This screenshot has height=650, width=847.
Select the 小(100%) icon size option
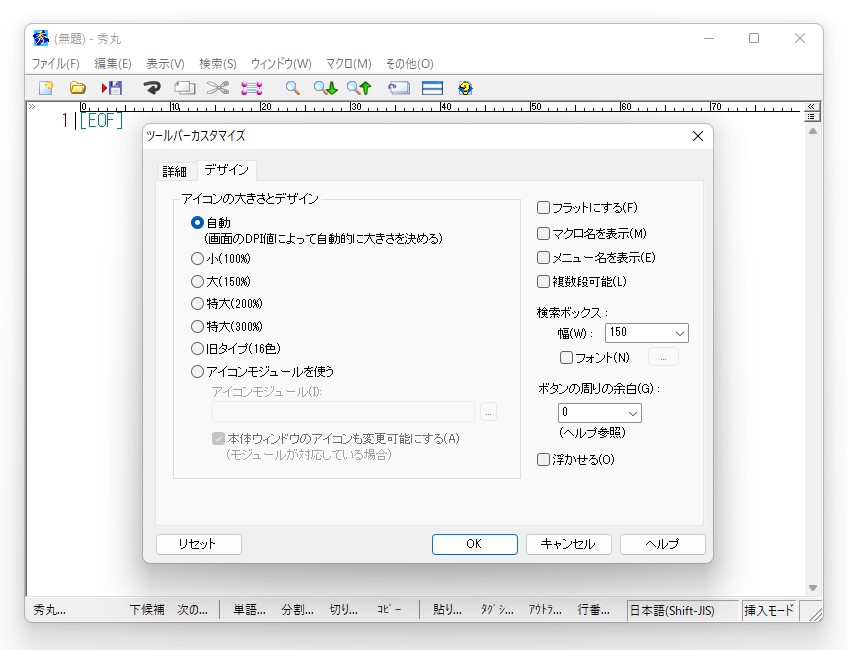197,259
